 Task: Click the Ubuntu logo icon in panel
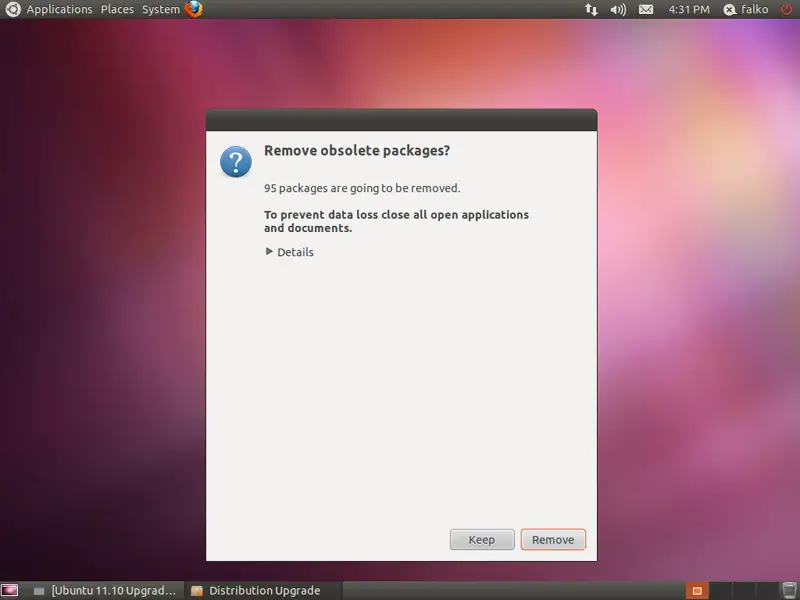[13, 9]
